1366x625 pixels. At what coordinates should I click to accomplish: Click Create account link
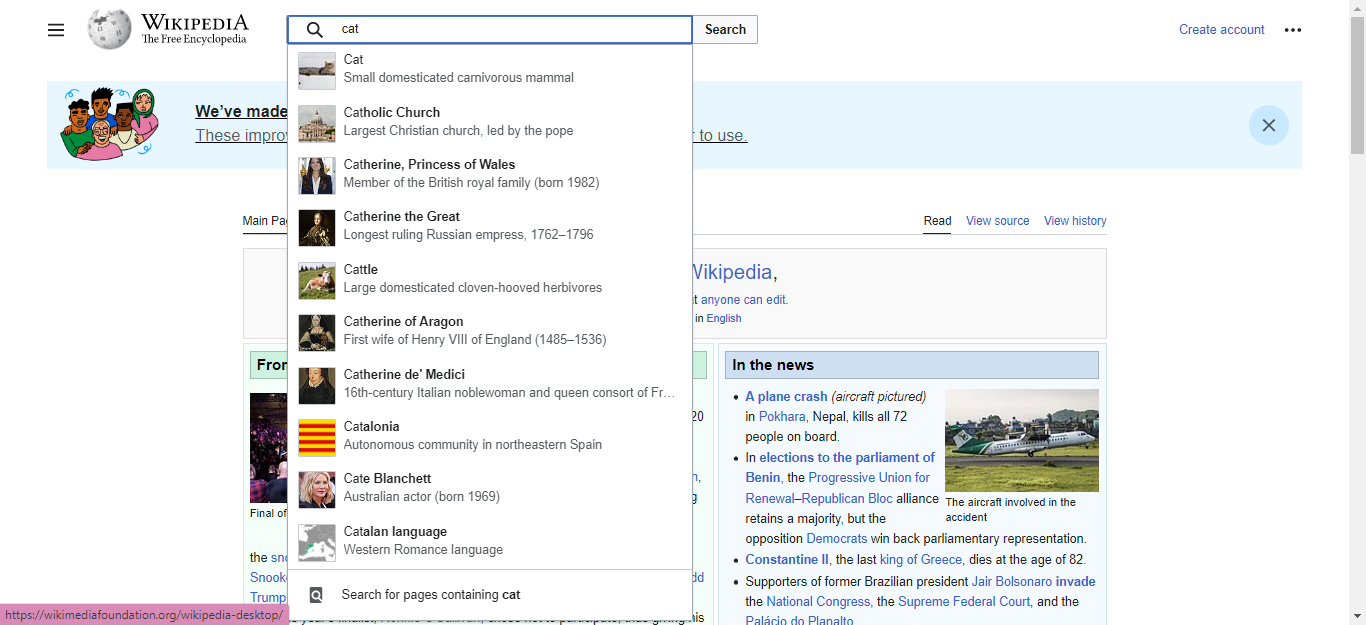point(1221,30)
